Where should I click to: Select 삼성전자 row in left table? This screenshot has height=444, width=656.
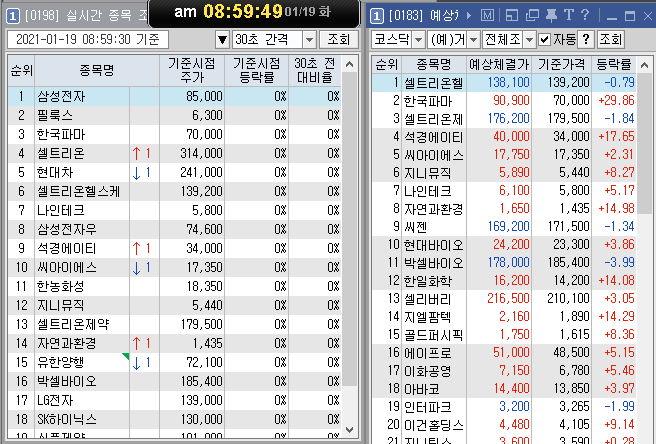[x=174, y=97]
